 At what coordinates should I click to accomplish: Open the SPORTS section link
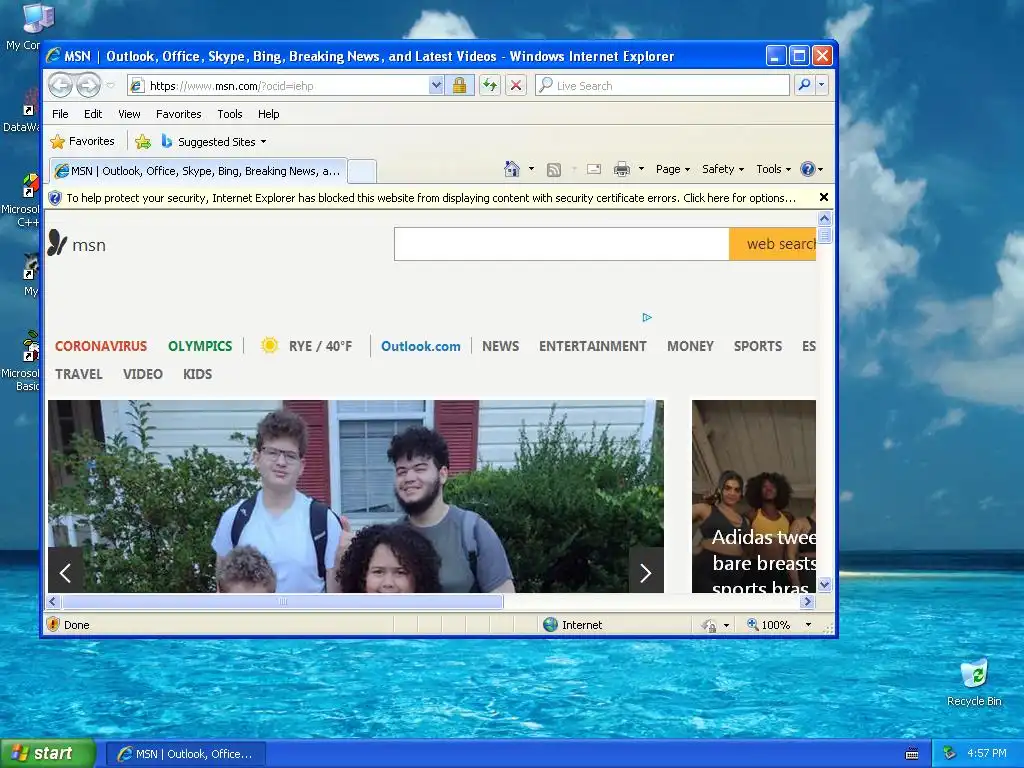click(758, 346)
